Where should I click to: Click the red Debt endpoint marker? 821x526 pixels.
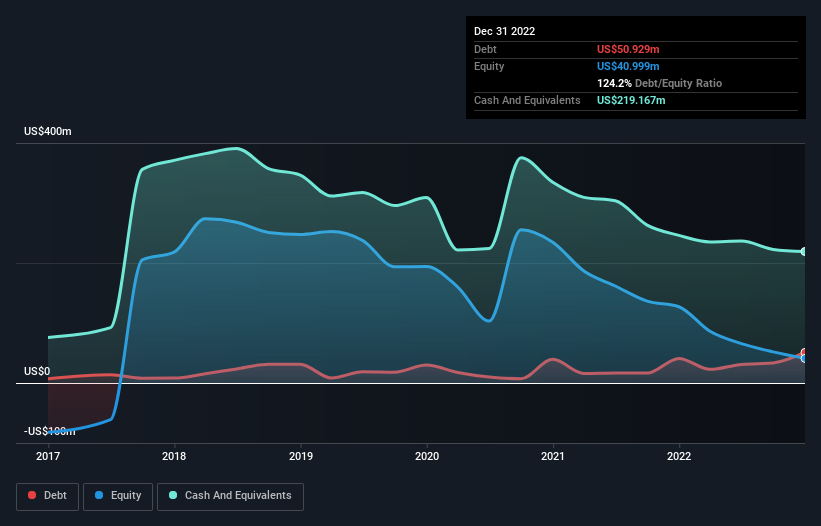click(804, 353)
